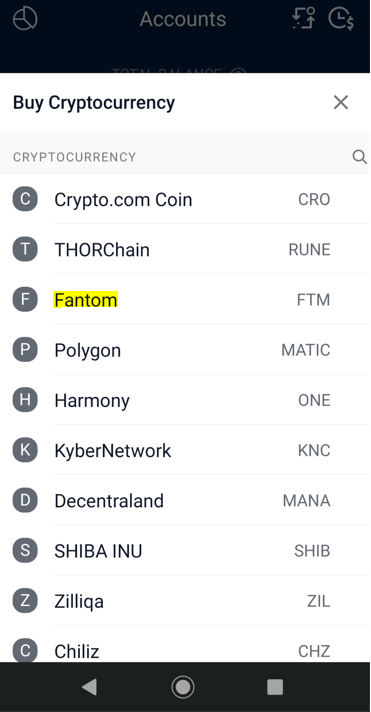Tap the Android home circle button
371x712 pixels.
point(183,687)
